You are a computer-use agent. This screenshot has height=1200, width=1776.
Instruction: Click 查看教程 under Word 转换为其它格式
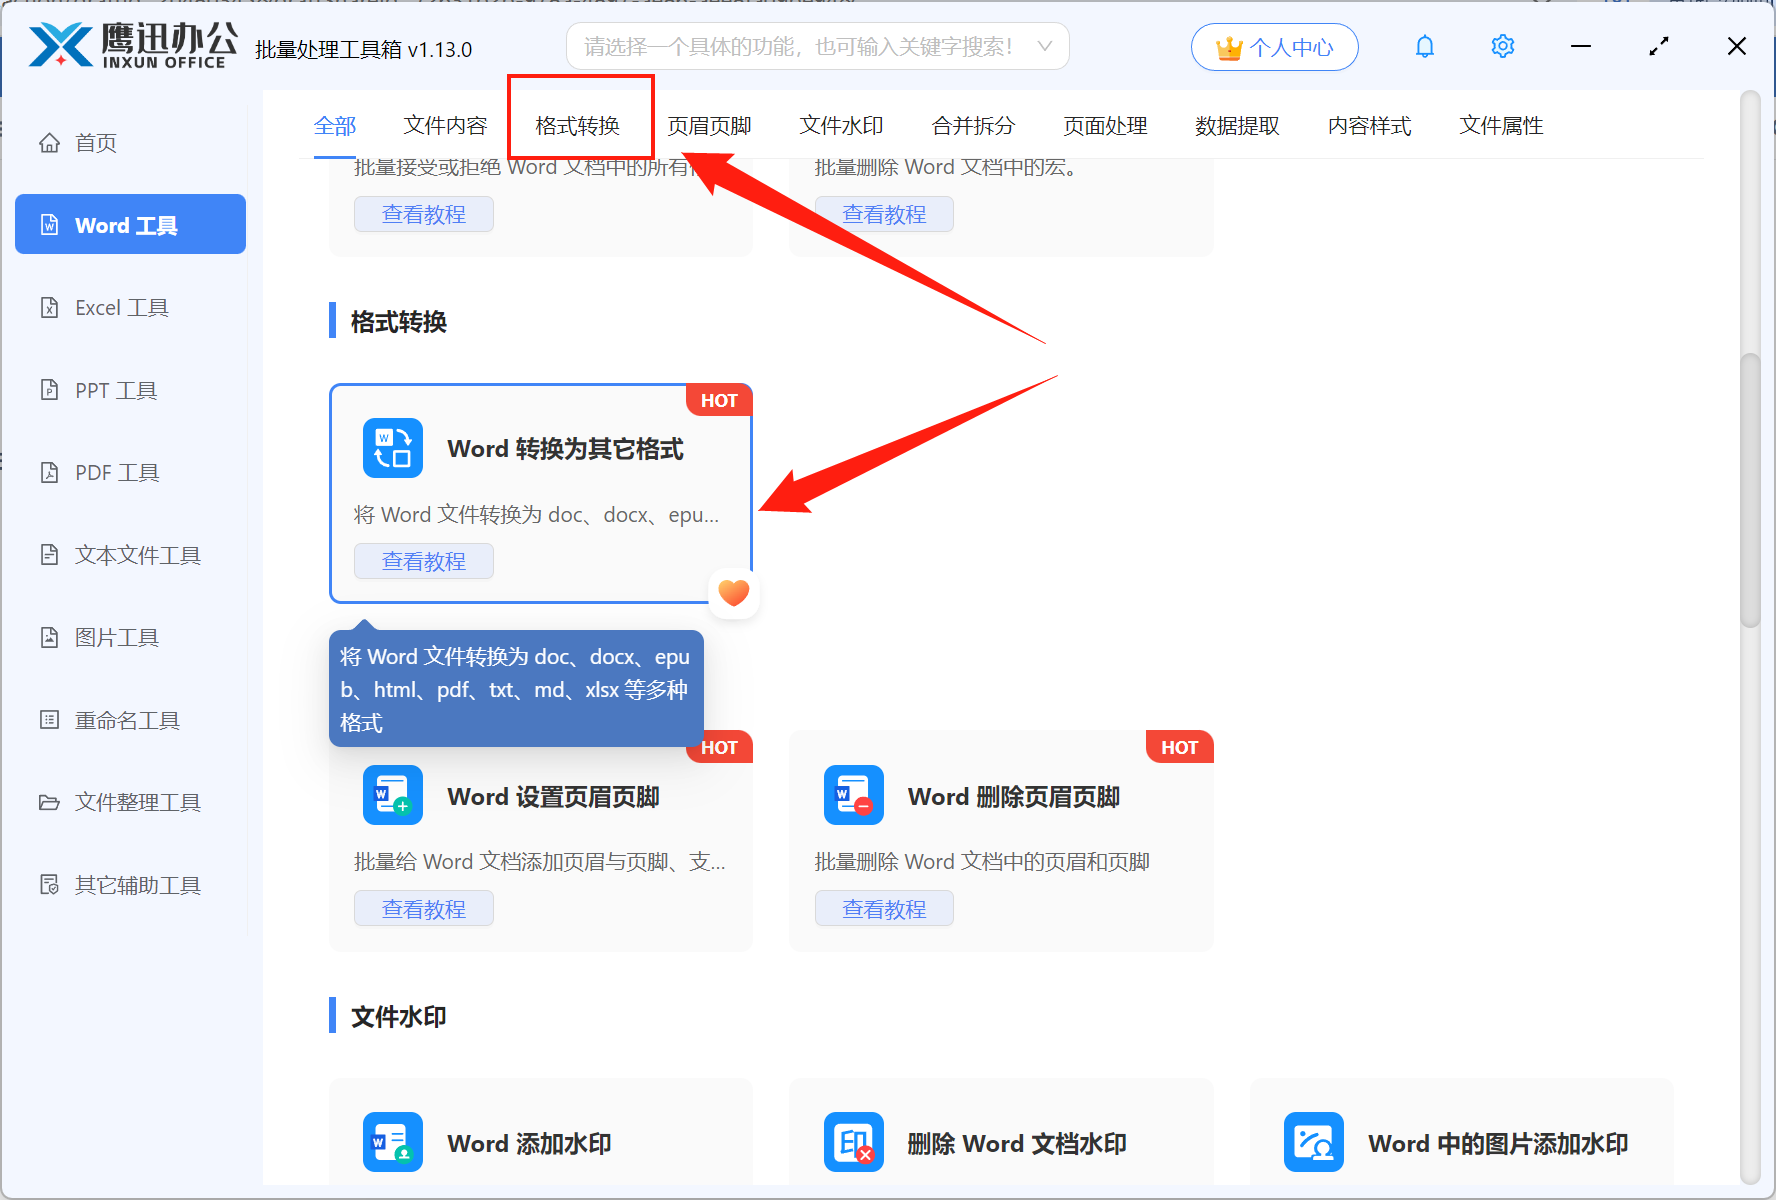423,561
